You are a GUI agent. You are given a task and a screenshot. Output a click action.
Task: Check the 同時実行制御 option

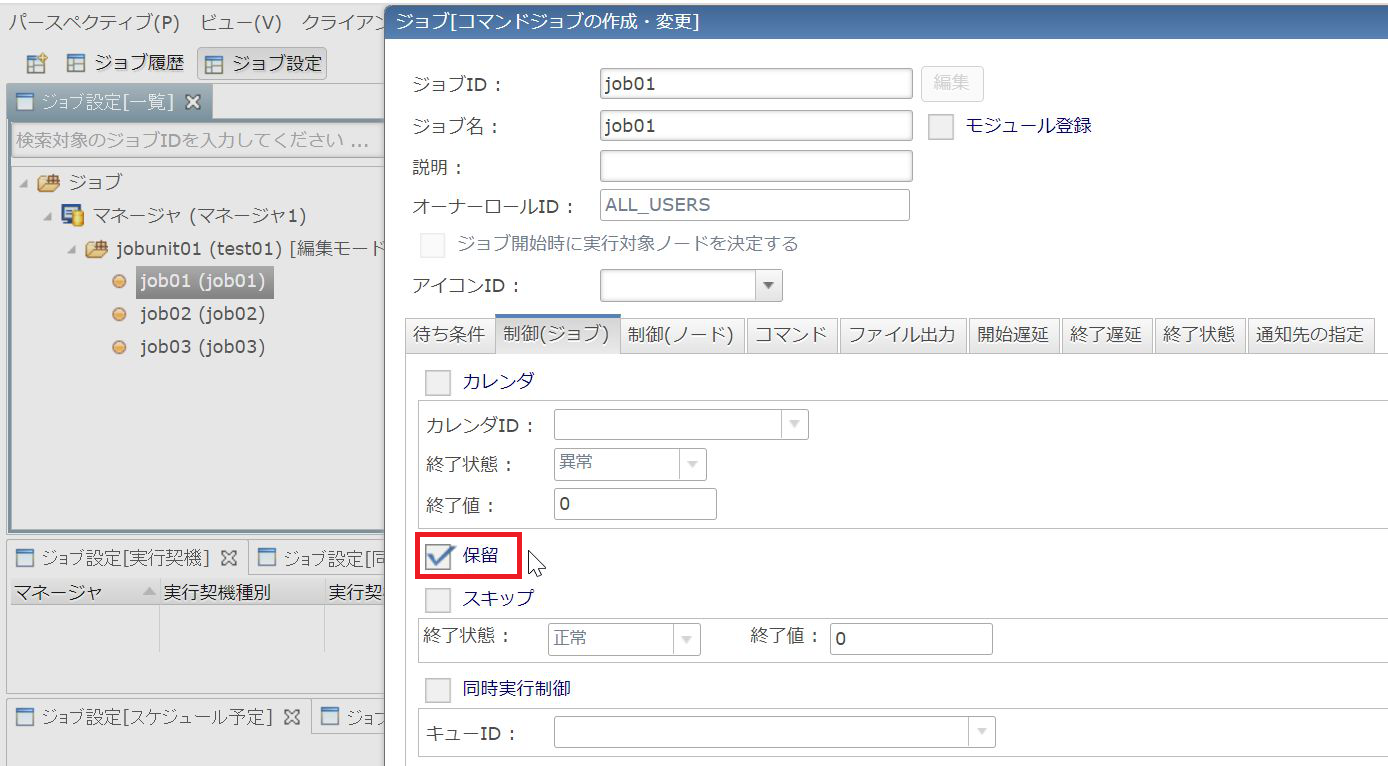(x=438, y=690)
